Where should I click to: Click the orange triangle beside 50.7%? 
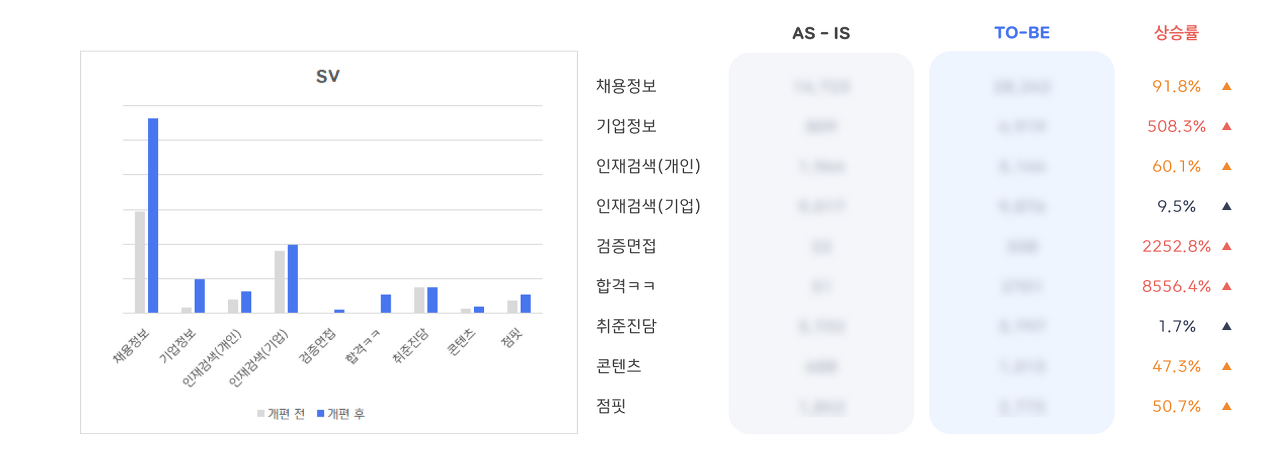tap(1226, 406)
